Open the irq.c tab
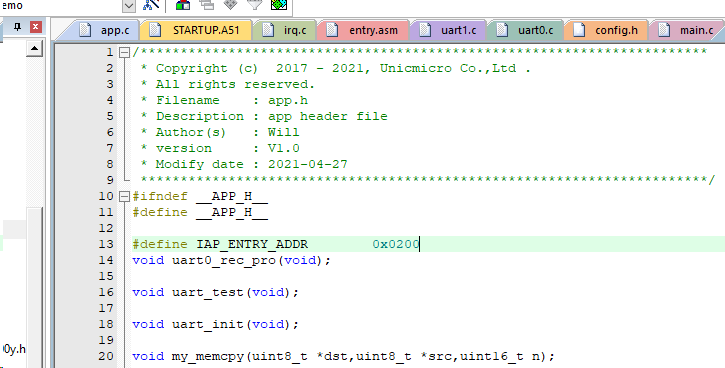Screen dimensions: 725x368 [x=288, y=31]
